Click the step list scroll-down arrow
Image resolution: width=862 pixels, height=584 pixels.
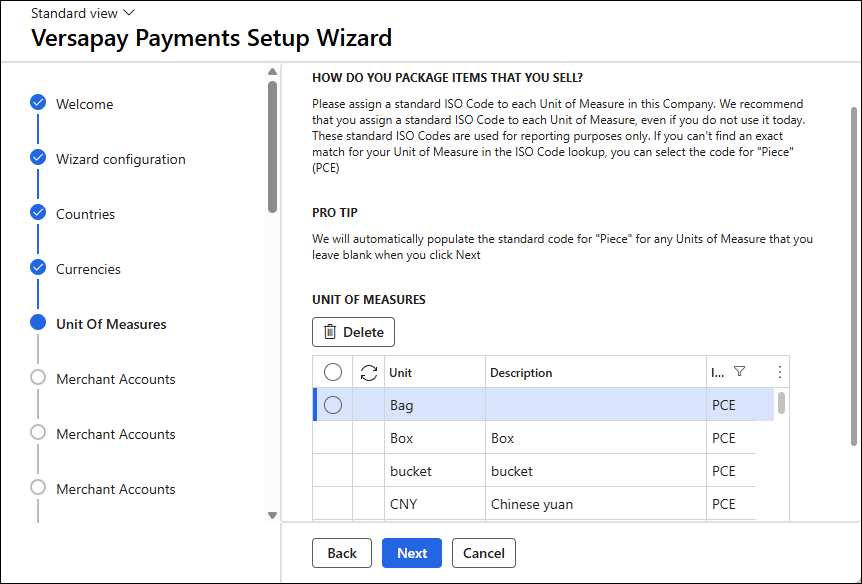tap(272, 515)
